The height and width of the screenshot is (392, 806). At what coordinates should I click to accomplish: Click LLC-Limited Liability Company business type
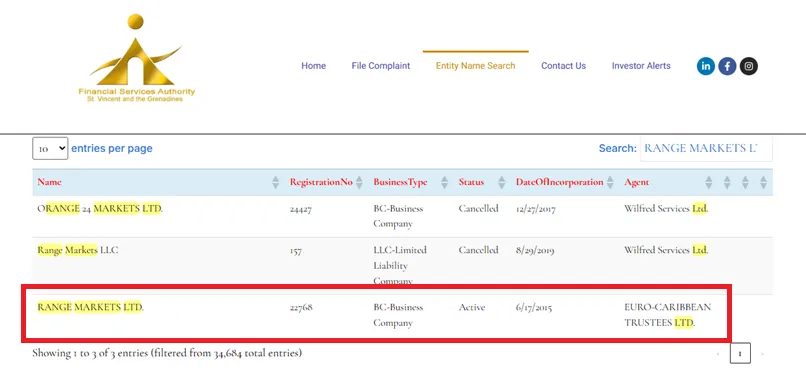click(x=400, y=266)
